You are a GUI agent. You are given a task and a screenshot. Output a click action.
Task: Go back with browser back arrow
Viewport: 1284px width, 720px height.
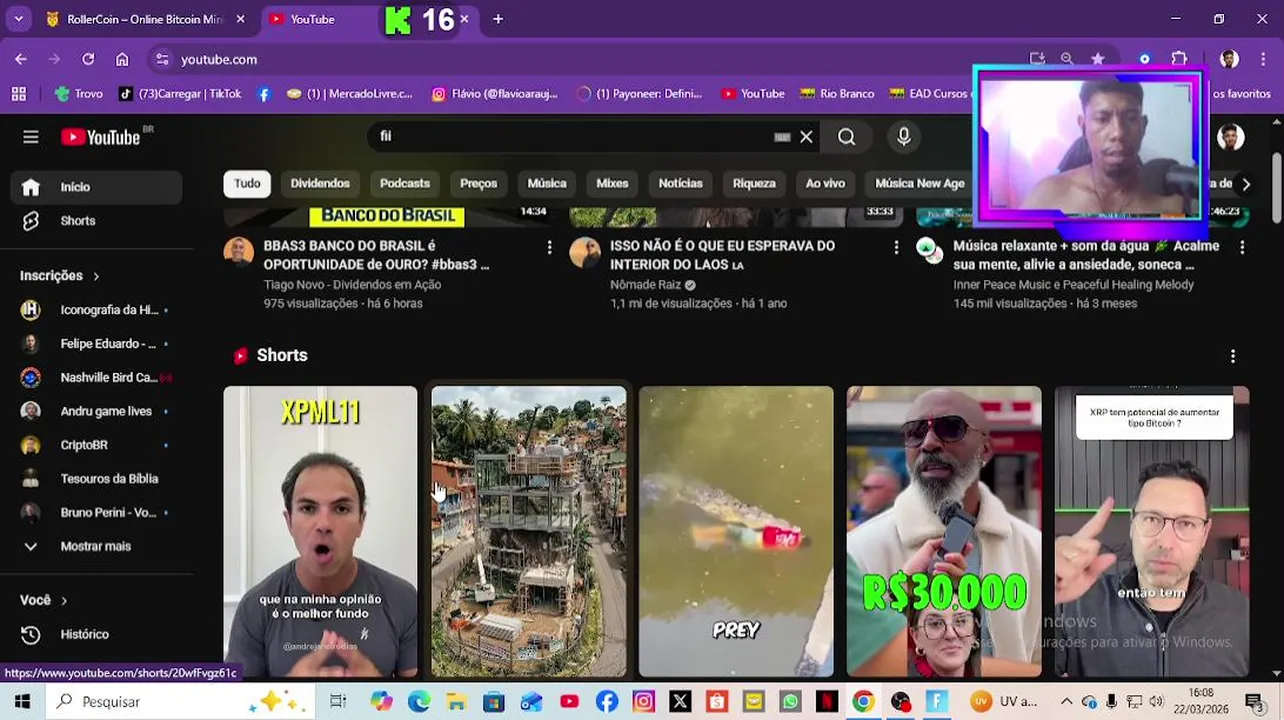pos(21,59)
